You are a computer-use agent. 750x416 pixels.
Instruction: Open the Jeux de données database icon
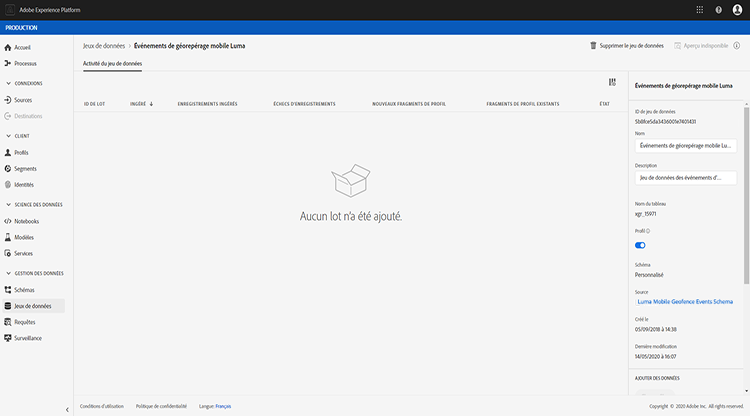pos(8,306)
